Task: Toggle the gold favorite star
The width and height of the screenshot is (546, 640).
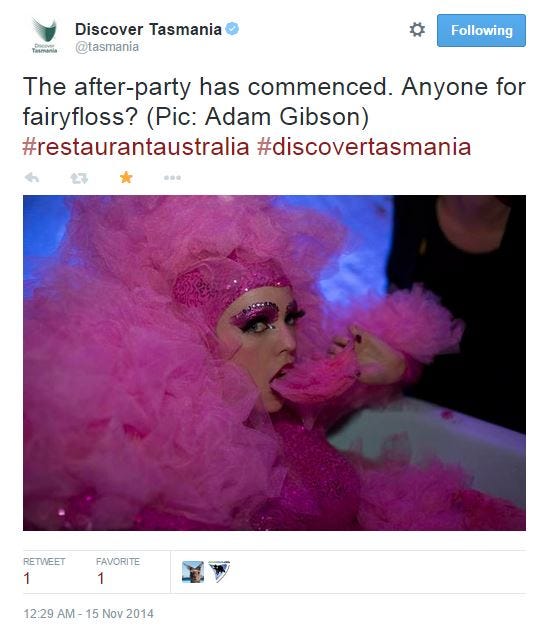Action: 126,178
